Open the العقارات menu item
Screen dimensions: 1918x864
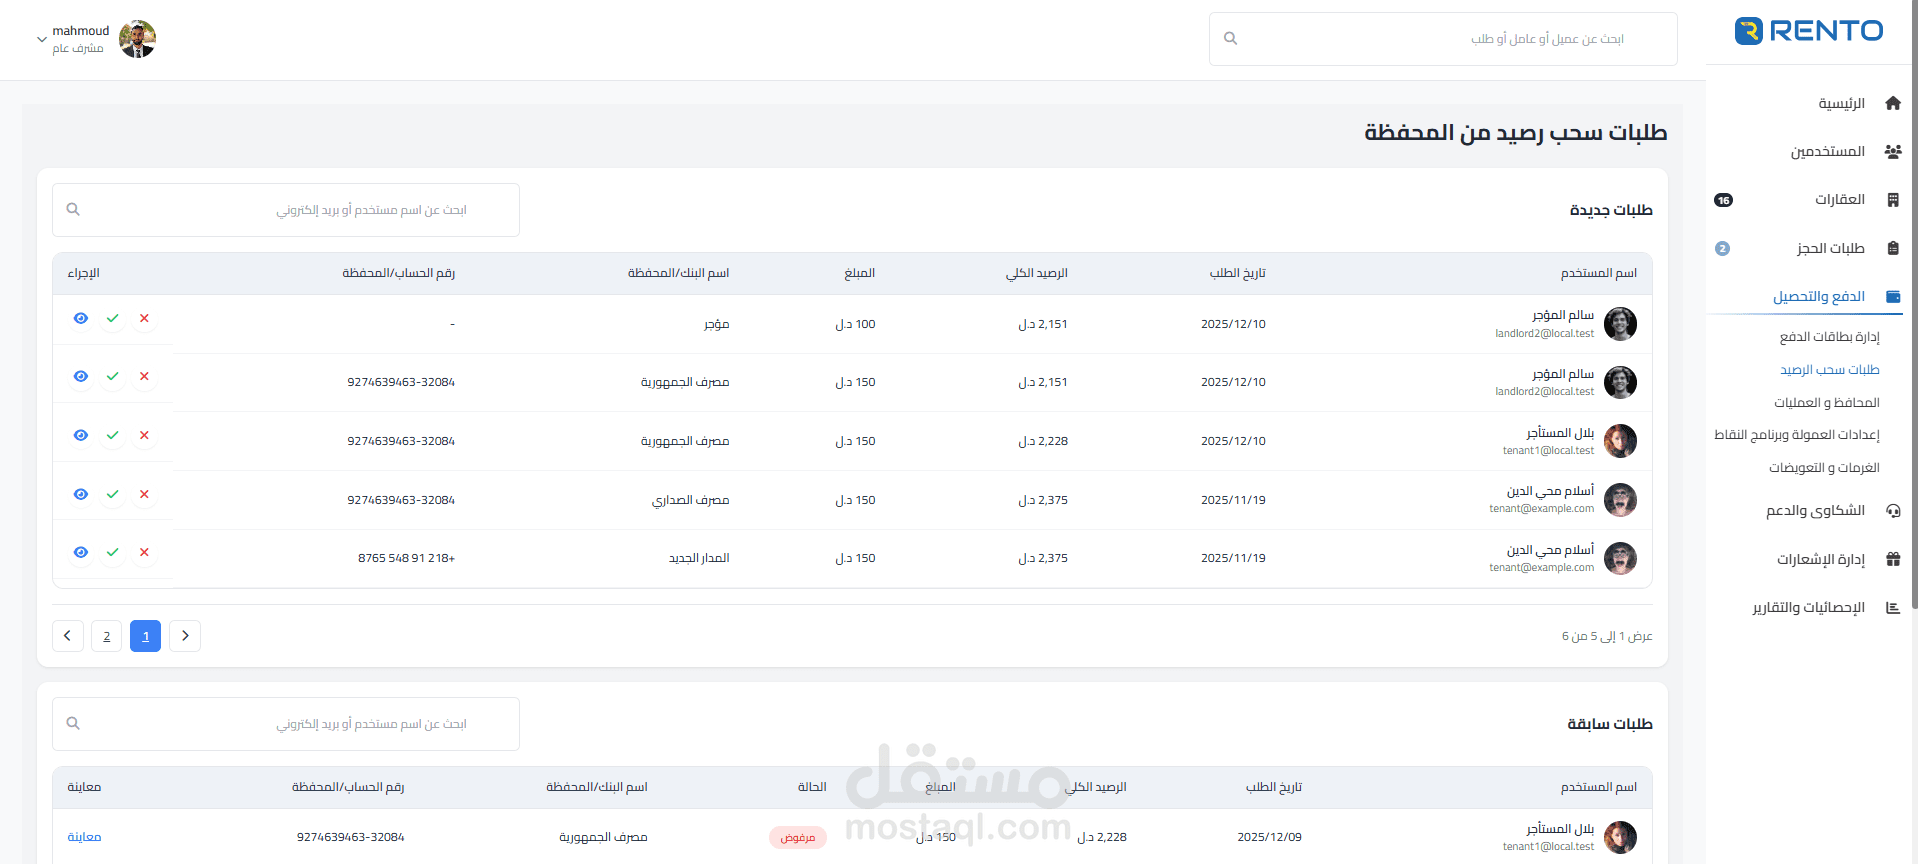pos(1840,200)
